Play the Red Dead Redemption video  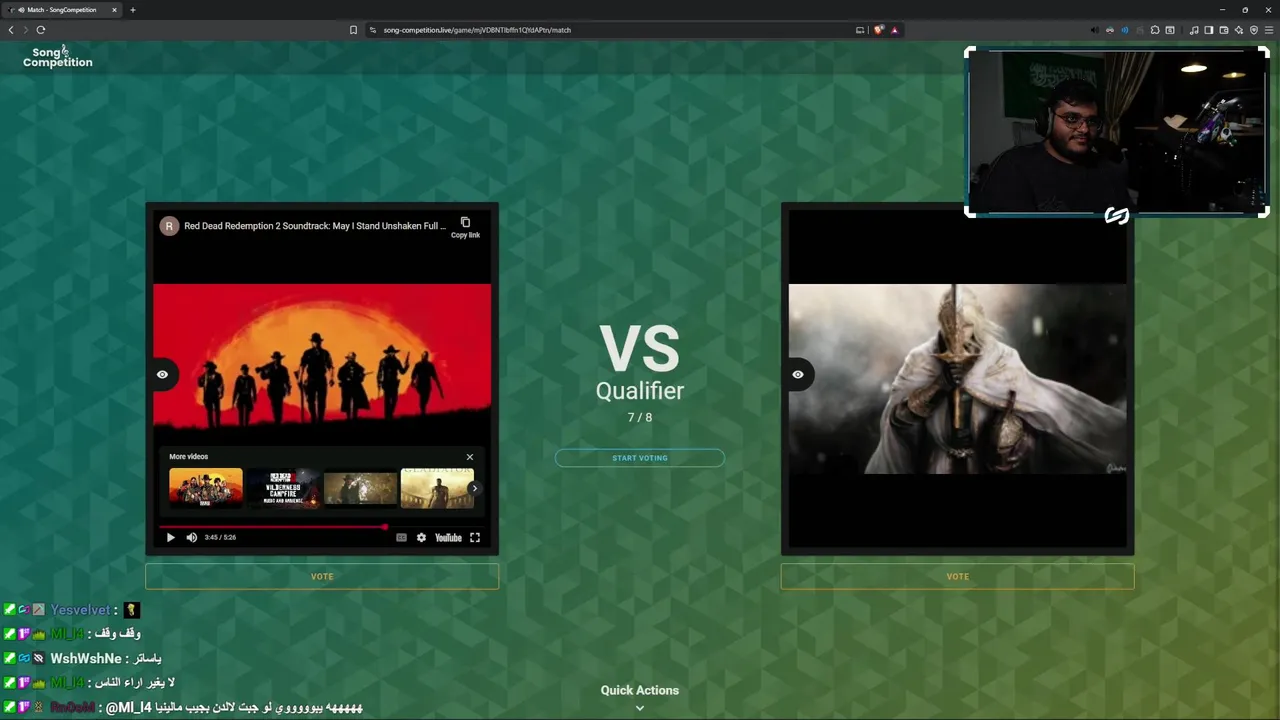pos(170,538)
